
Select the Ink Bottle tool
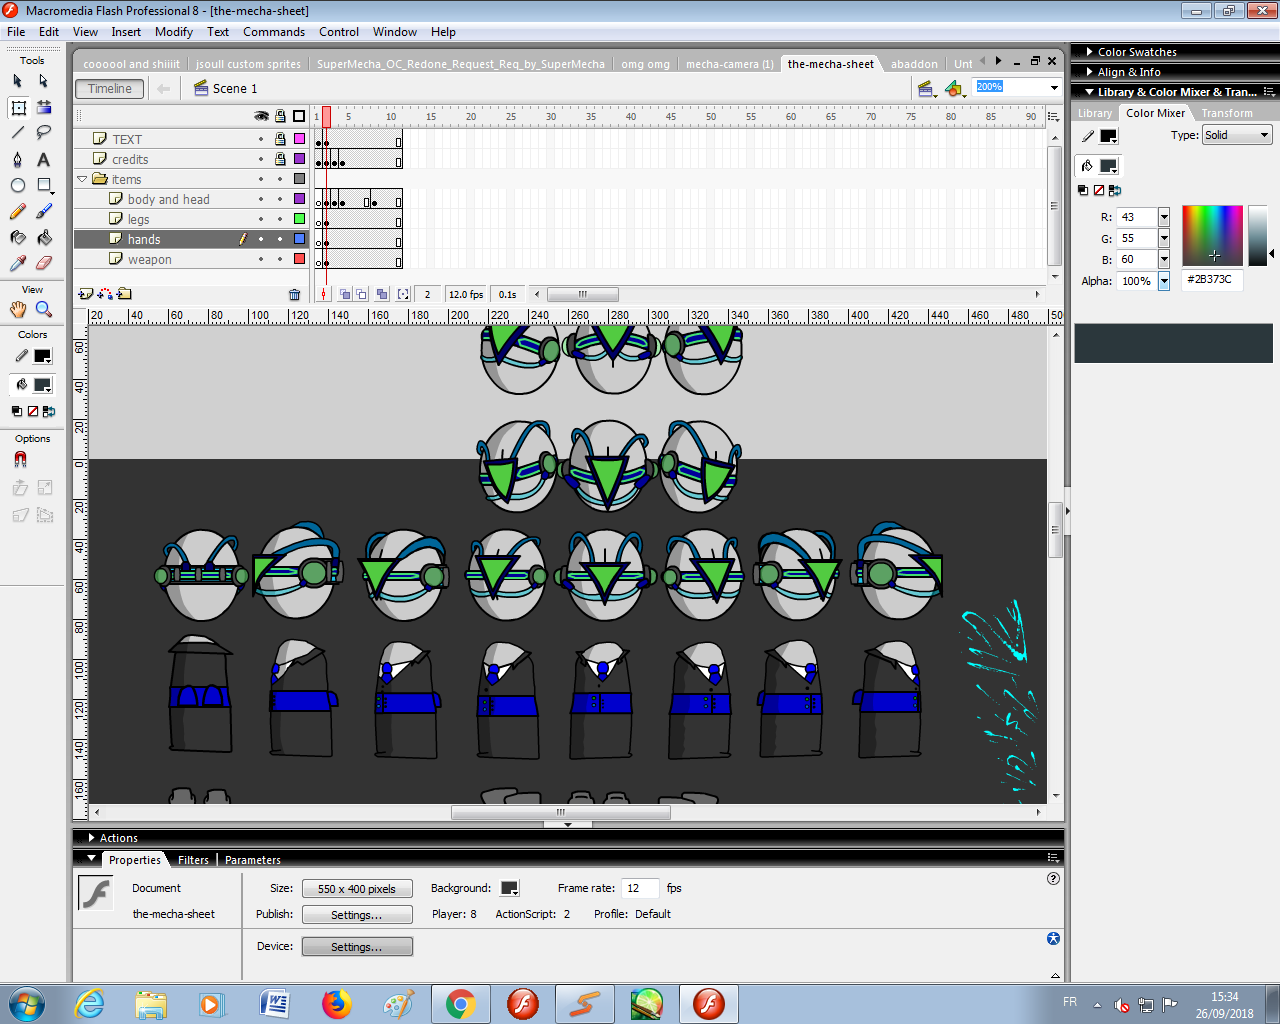(x=18, y=237)
